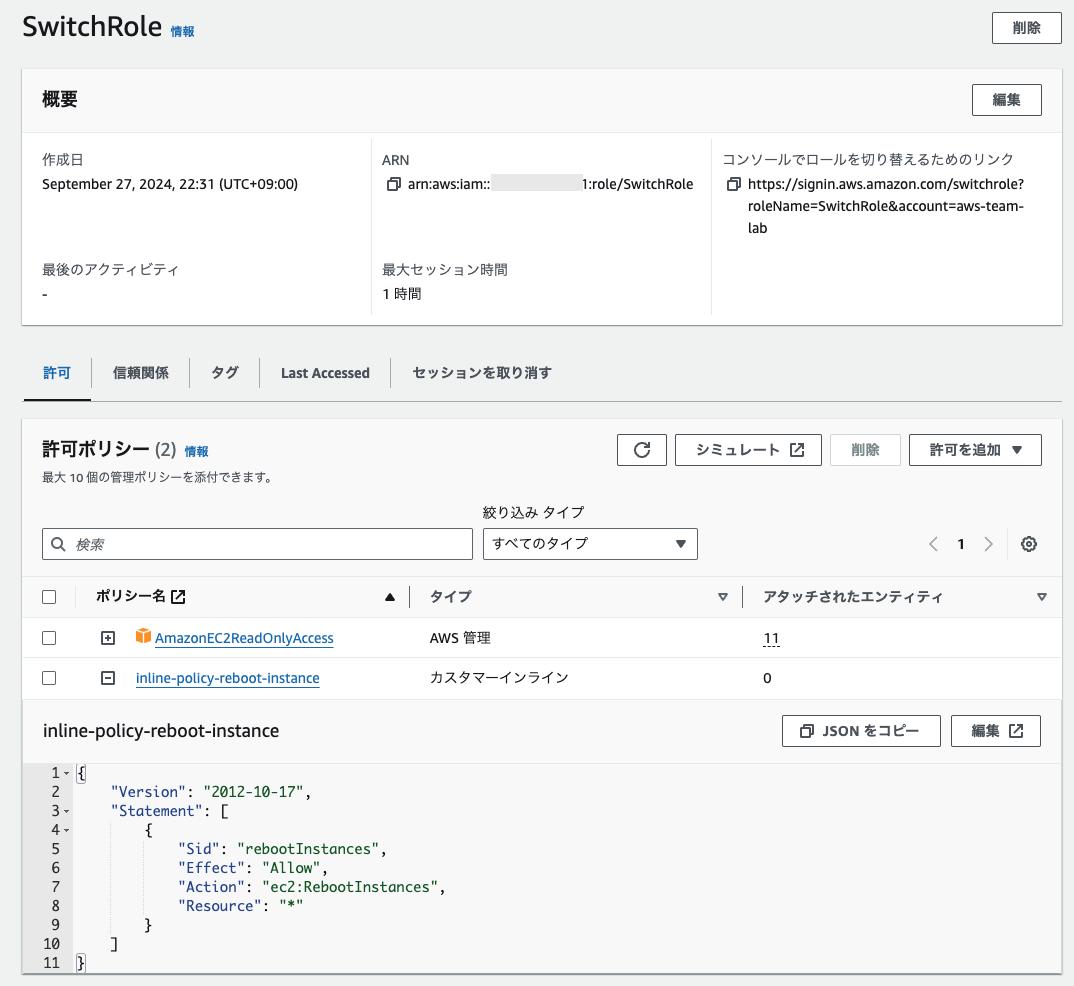This screenshot has width=1074, height=986.
Task: Open the inline-policy-reboot-instance link
Action: coord(227,678)
